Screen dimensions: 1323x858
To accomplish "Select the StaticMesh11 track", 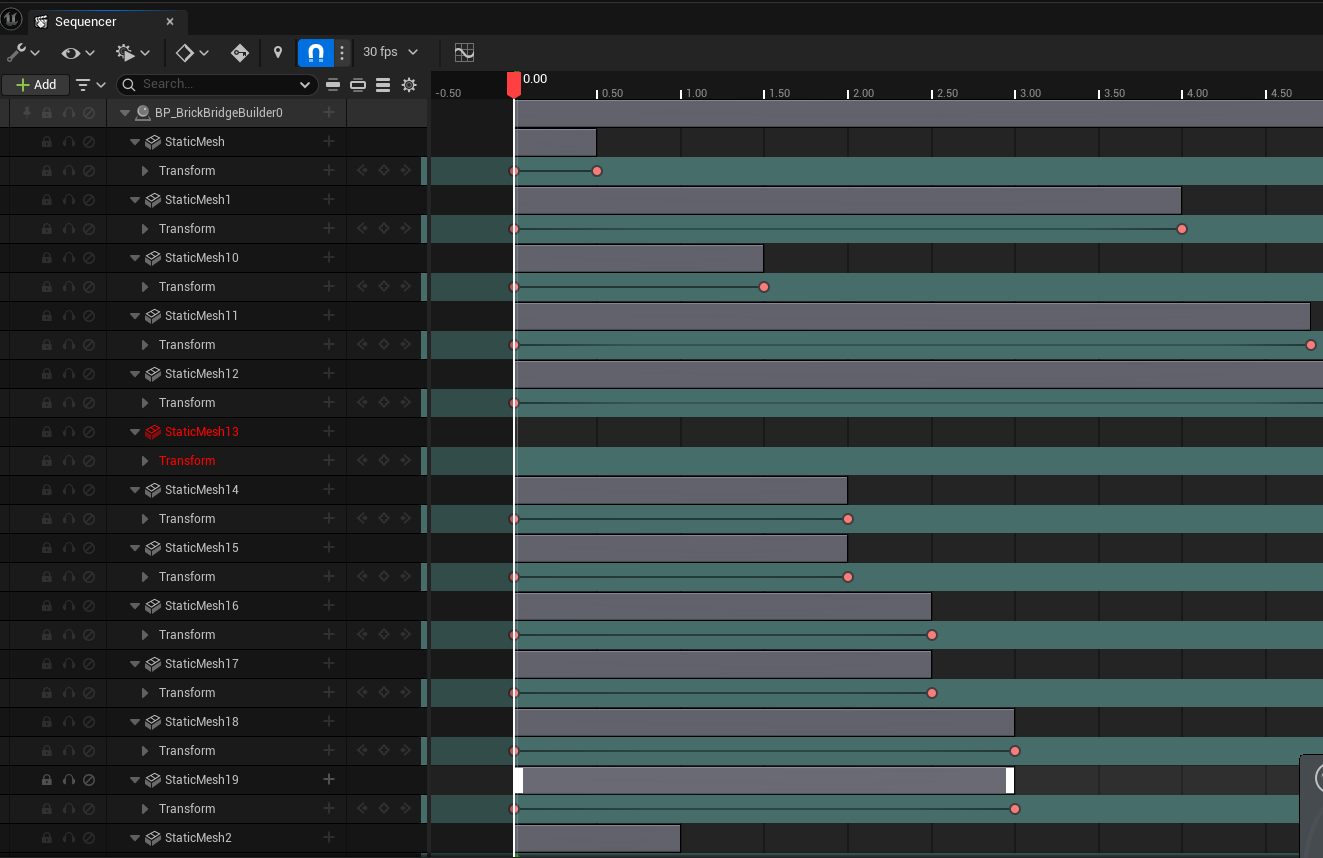I will [x=201, y=316].
